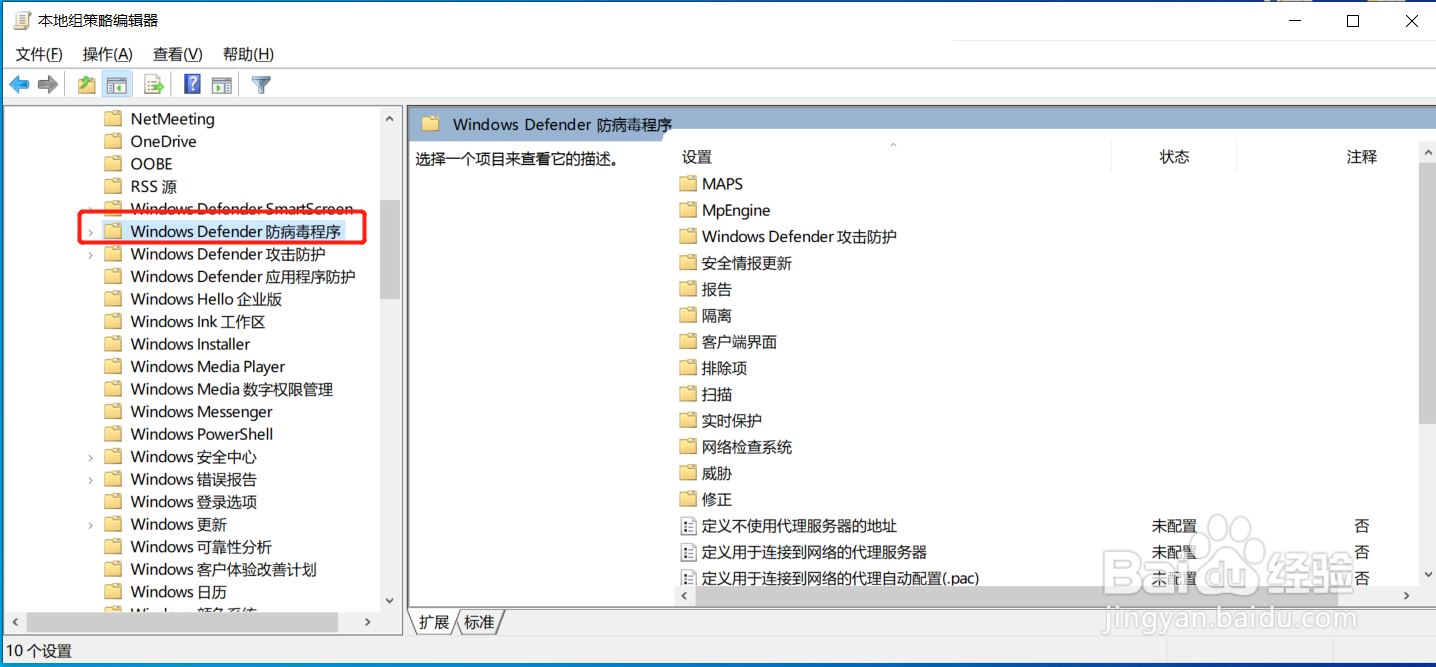Select OOBE in the tree
Viewport: 1436px width, 667px height.
151,164
